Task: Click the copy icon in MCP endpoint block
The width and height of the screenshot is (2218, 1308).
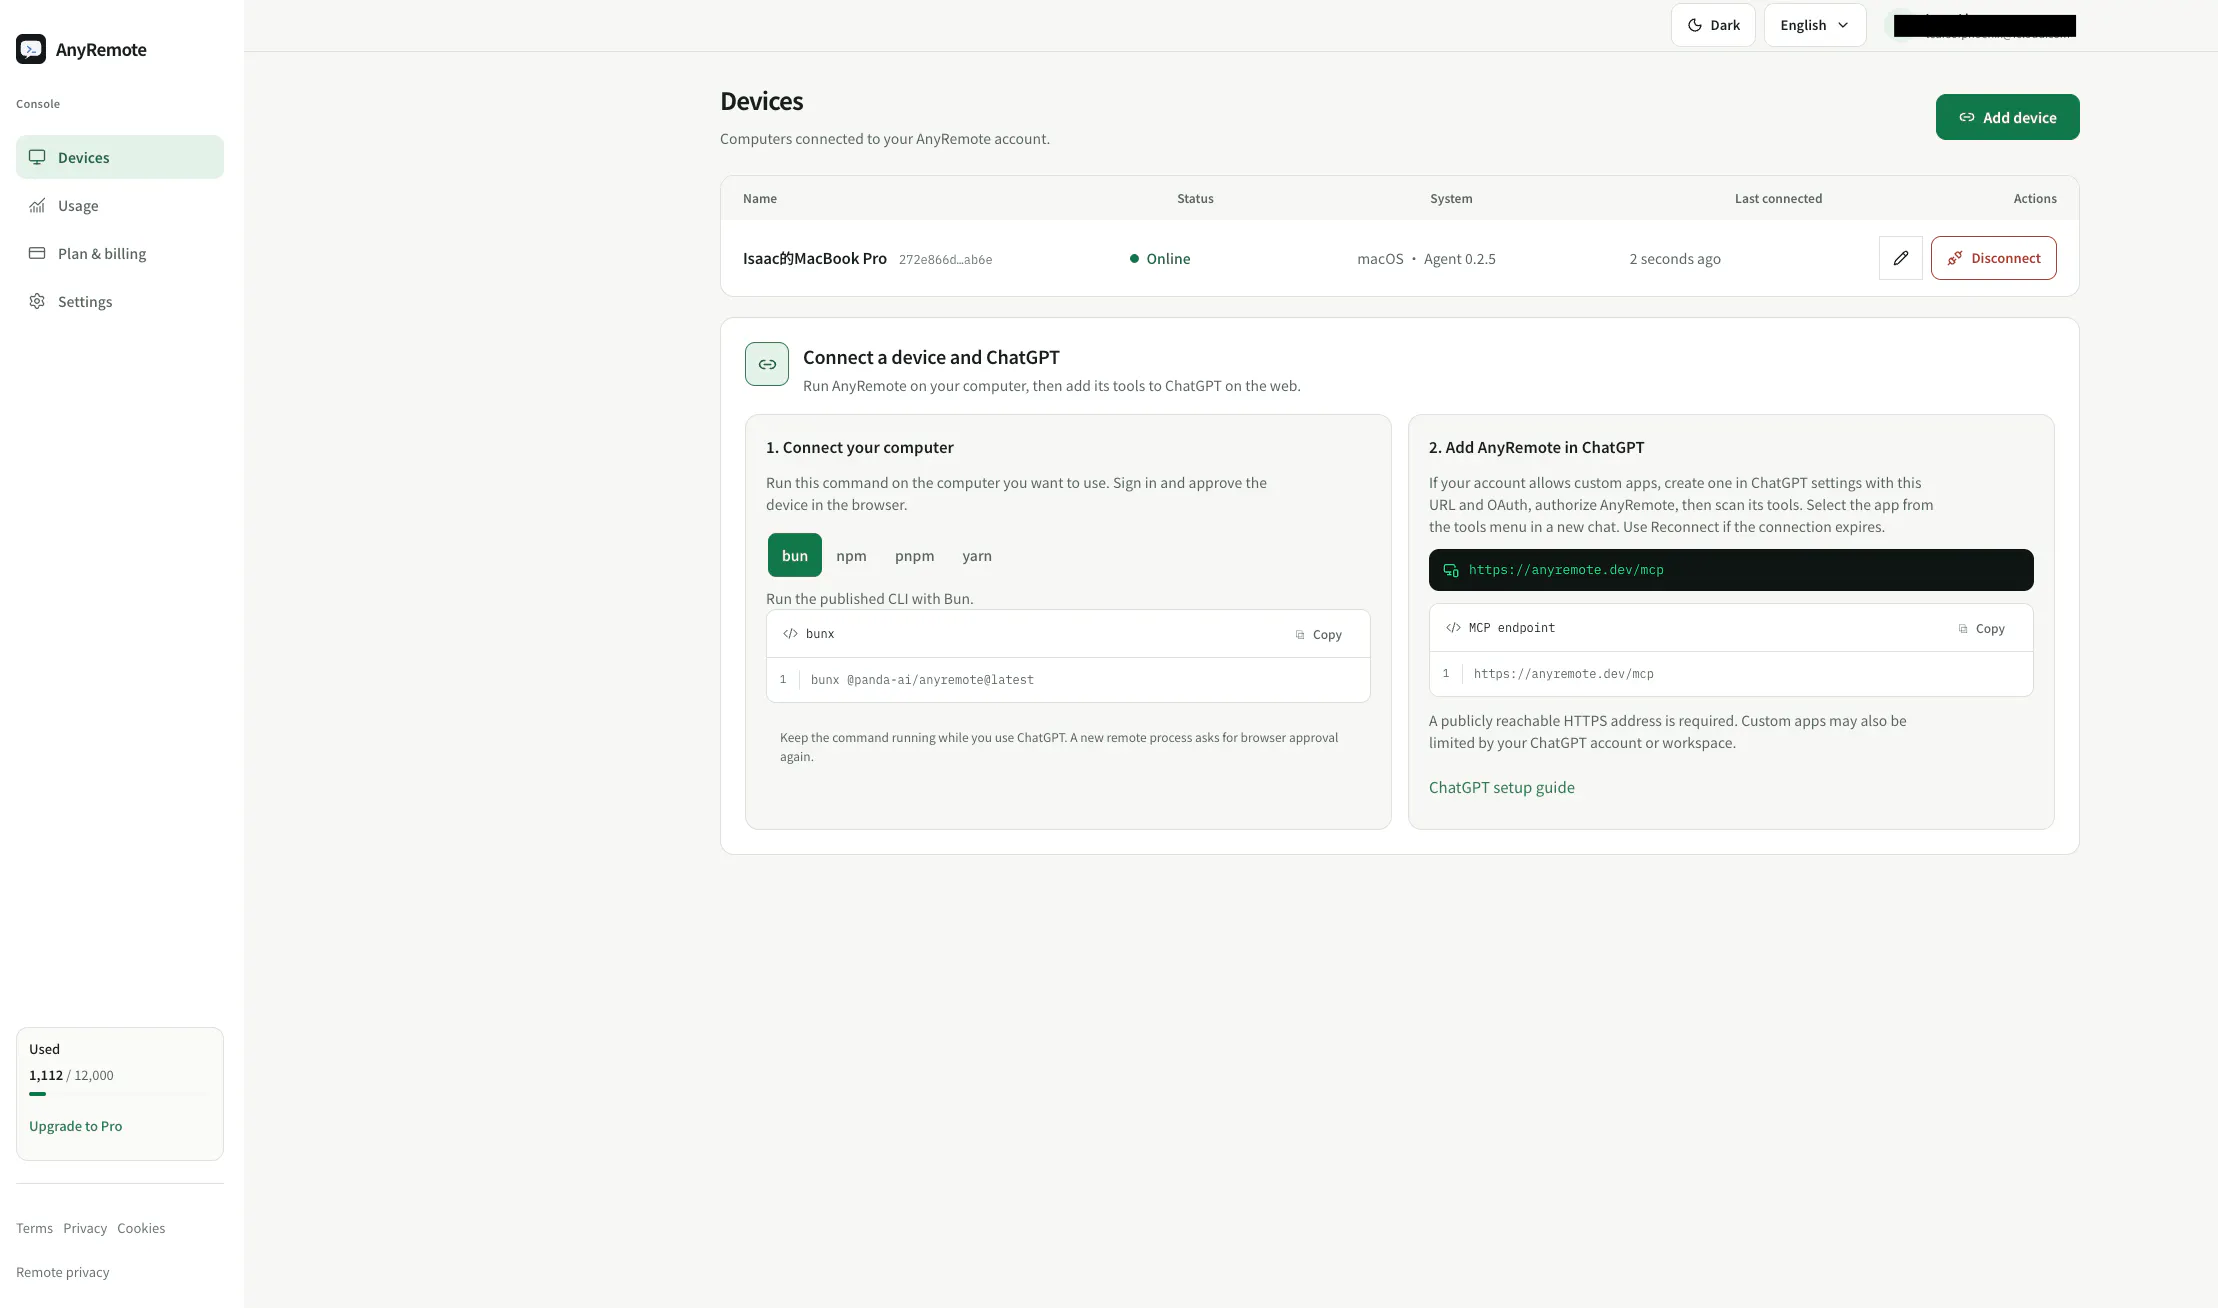Action: click(x=1963, y=629)
